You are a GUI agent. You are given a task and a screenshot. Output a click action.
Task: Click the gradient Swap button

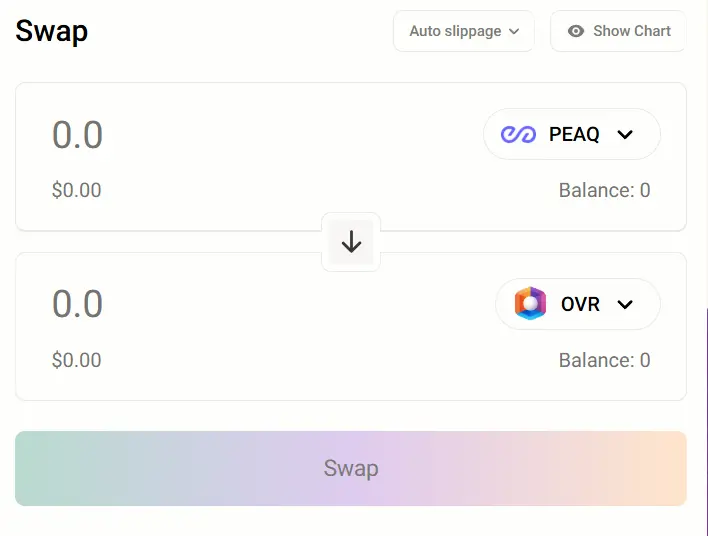pyautogui.click(x=351, y=468)
